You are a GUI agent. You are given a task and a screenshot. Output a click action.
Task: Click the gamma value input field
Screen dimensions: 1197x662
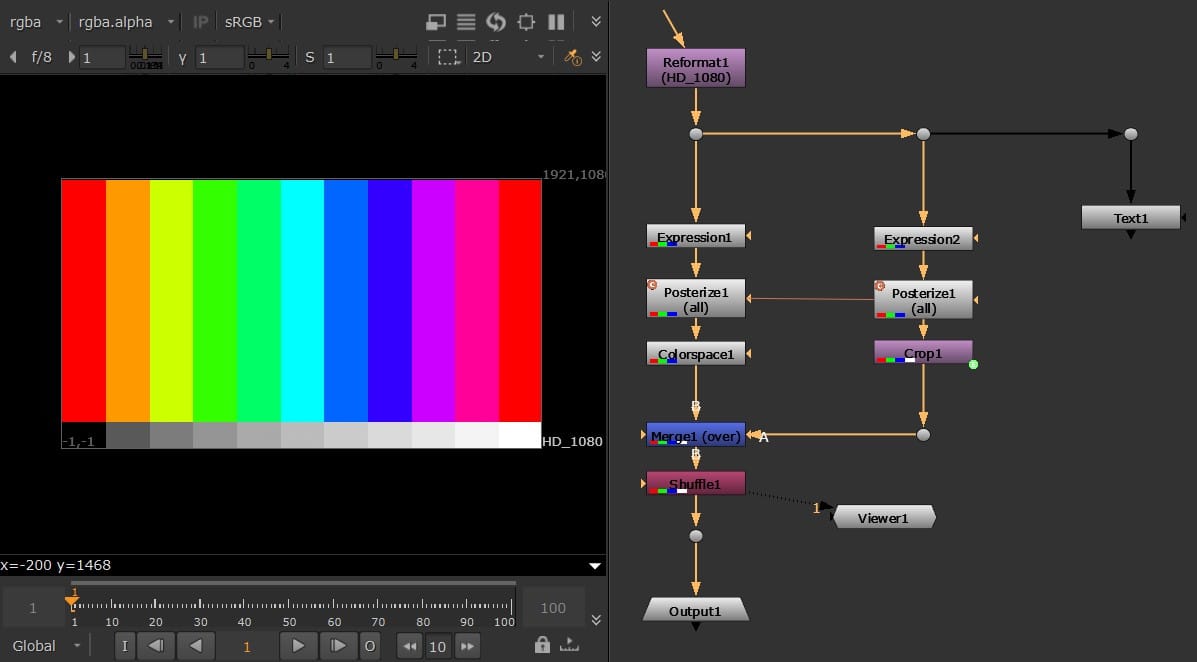click(220, 57)
